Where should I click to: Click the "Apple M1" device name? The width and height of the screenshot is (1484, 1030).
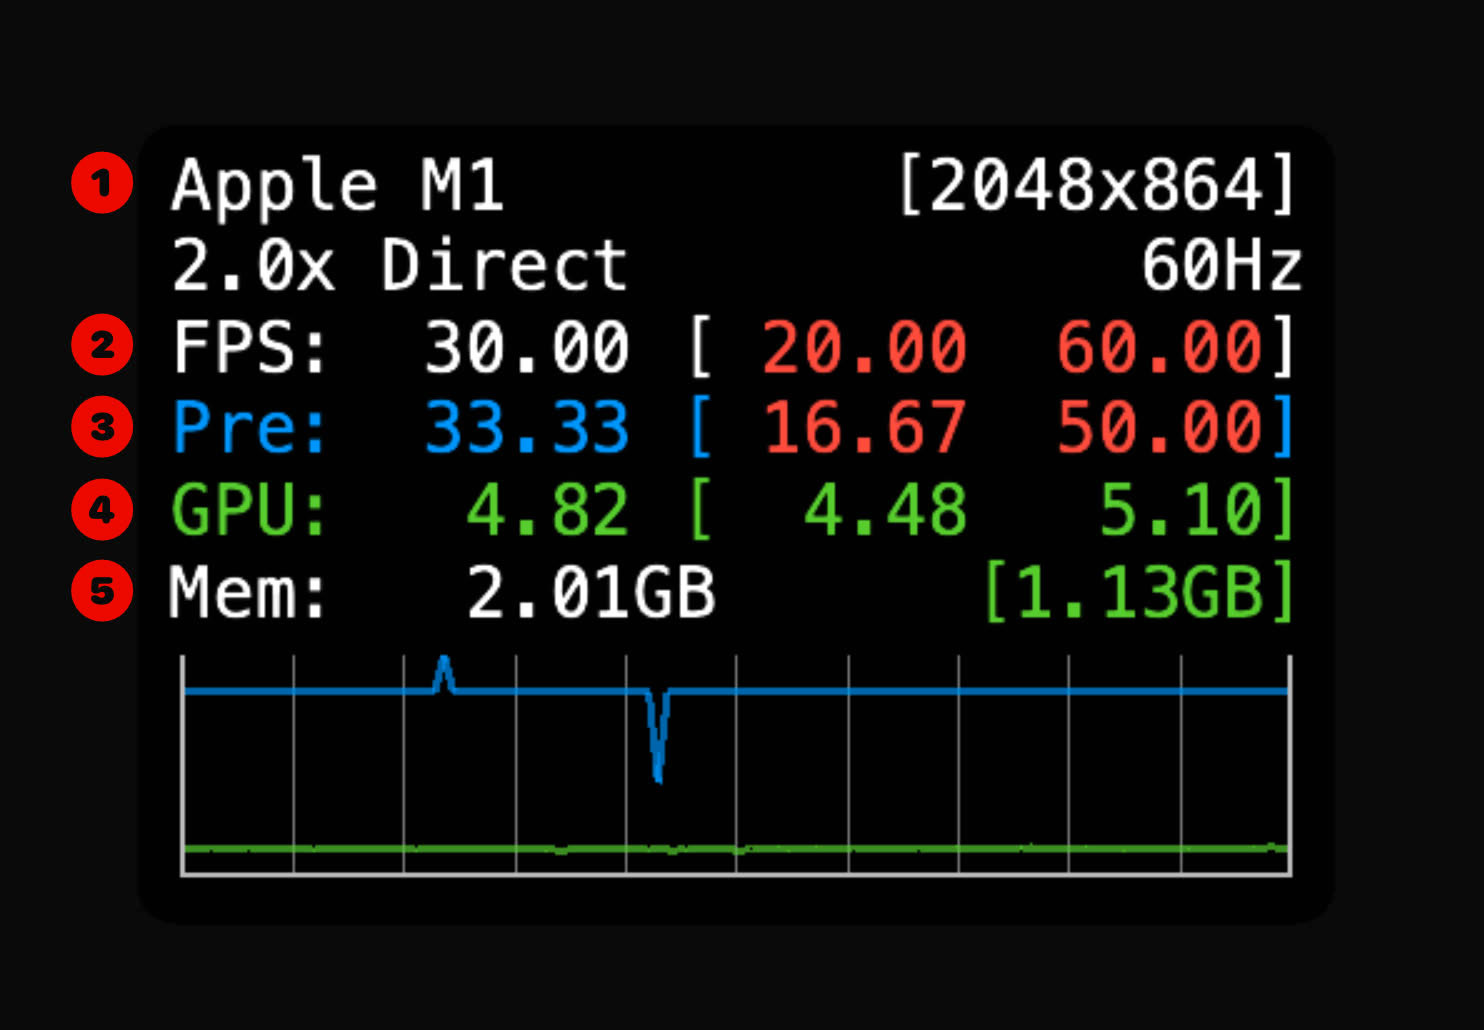(x=337, y=187)
